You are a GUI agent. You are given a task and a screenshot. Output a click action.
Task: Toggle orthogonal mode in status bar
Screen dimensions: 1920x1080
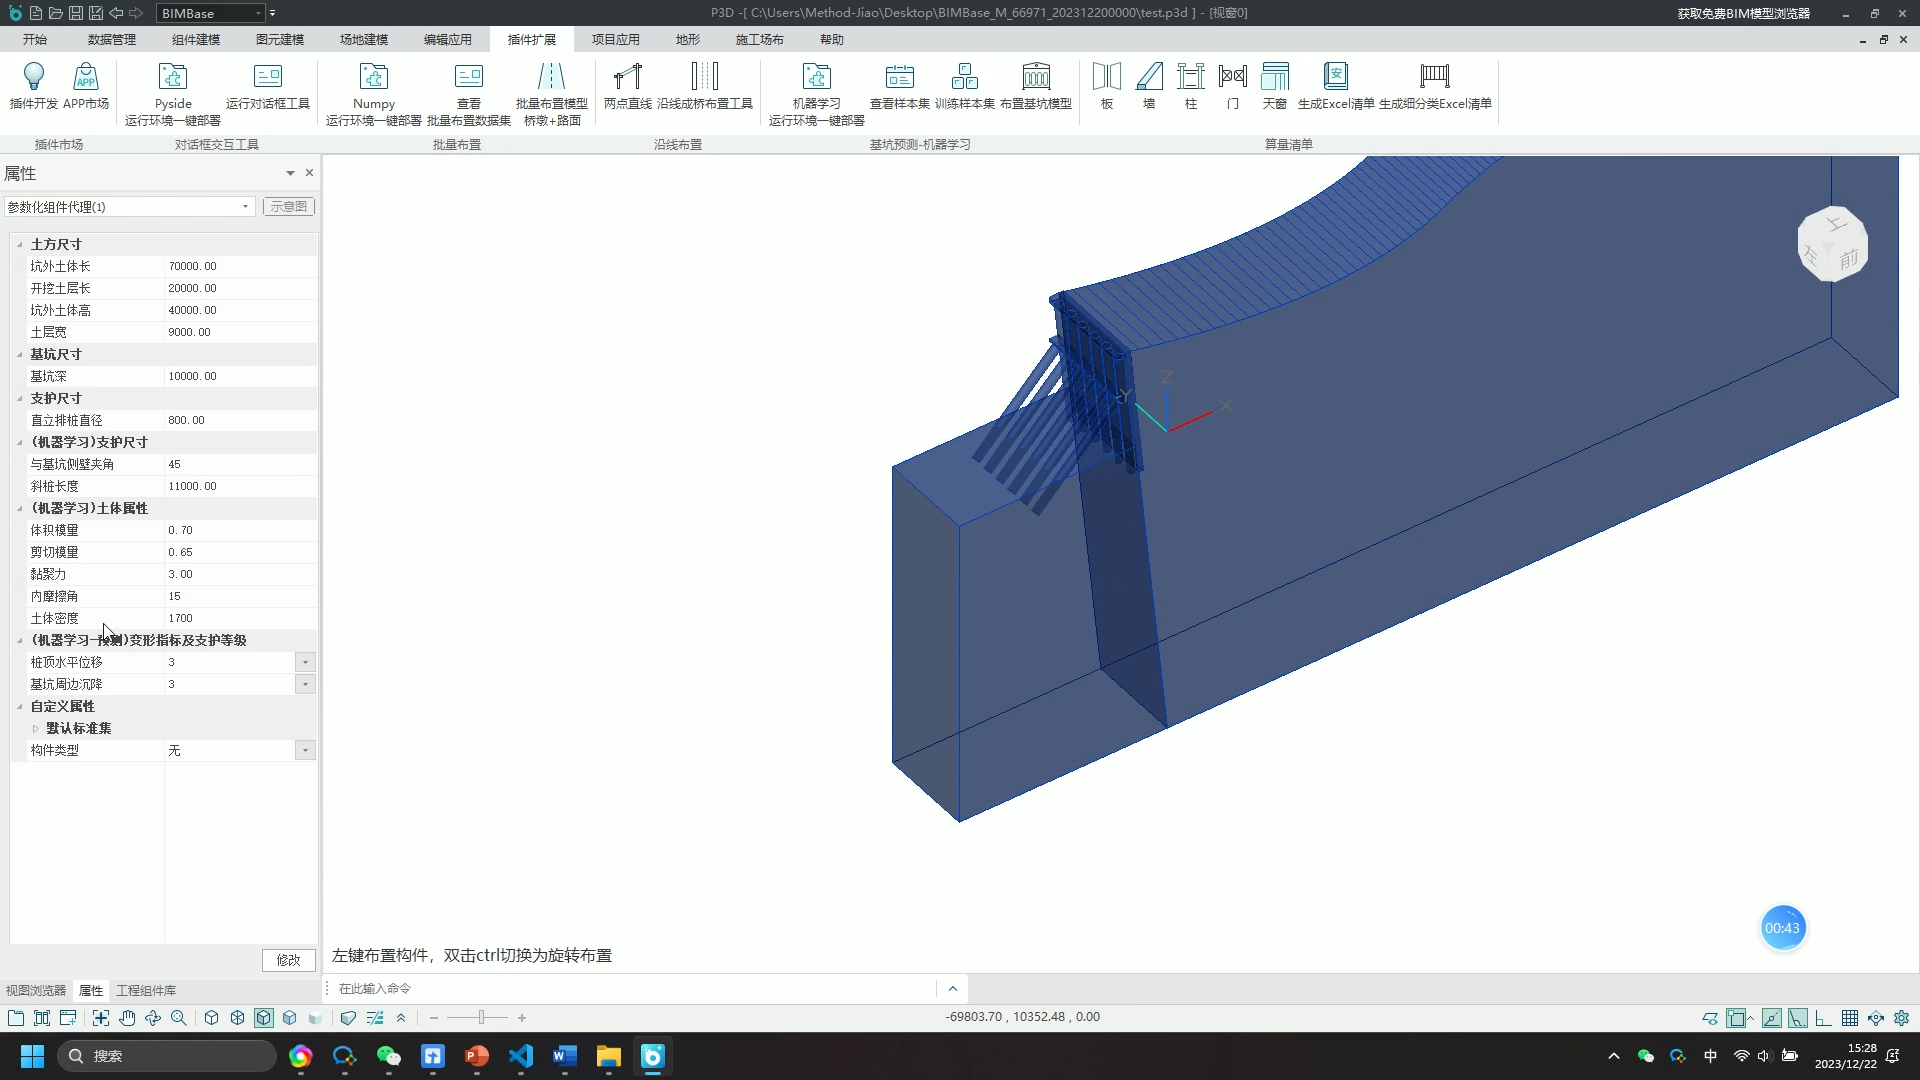(1824, 1018)
